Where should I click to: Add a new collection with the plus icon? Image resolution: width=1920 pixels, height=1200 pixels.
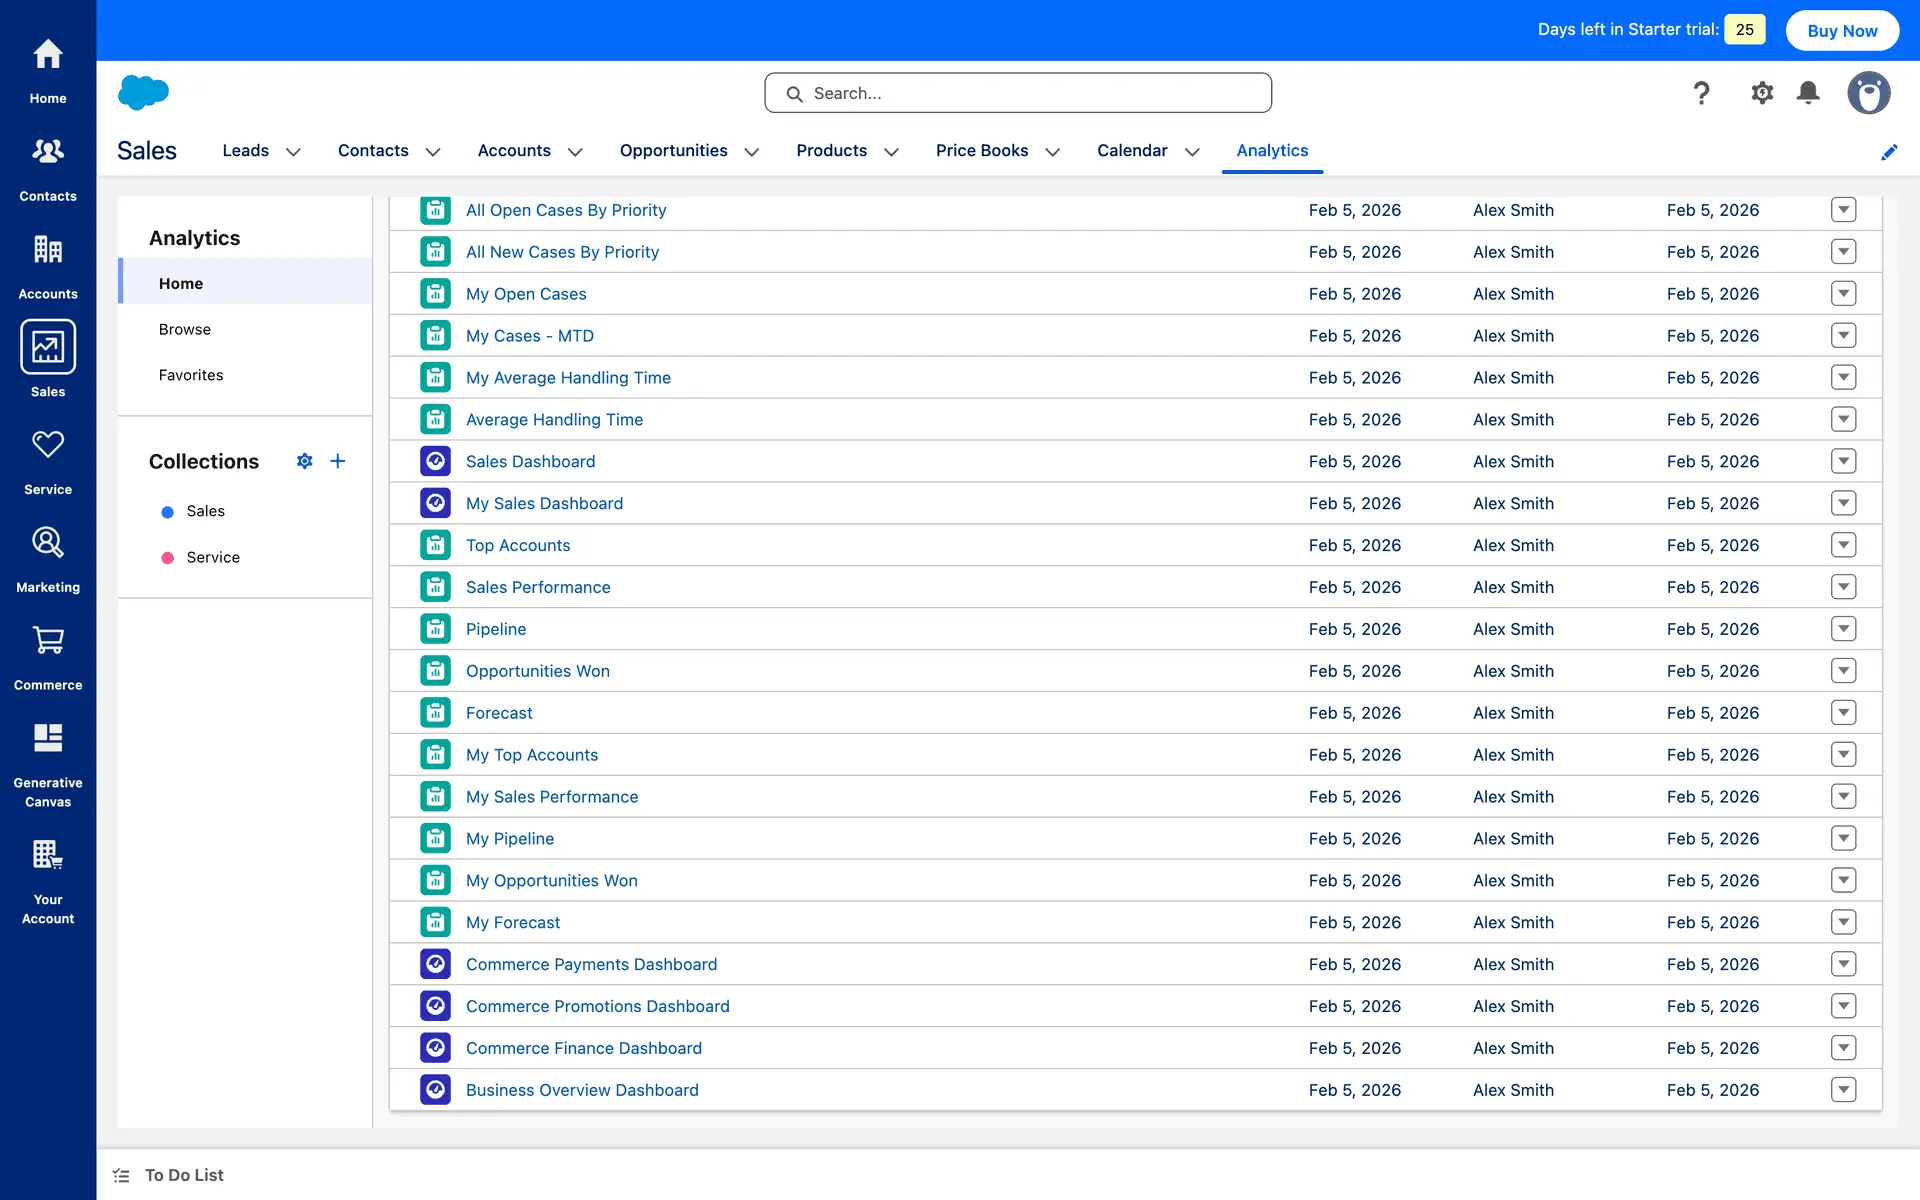click(x=338, y=461)
